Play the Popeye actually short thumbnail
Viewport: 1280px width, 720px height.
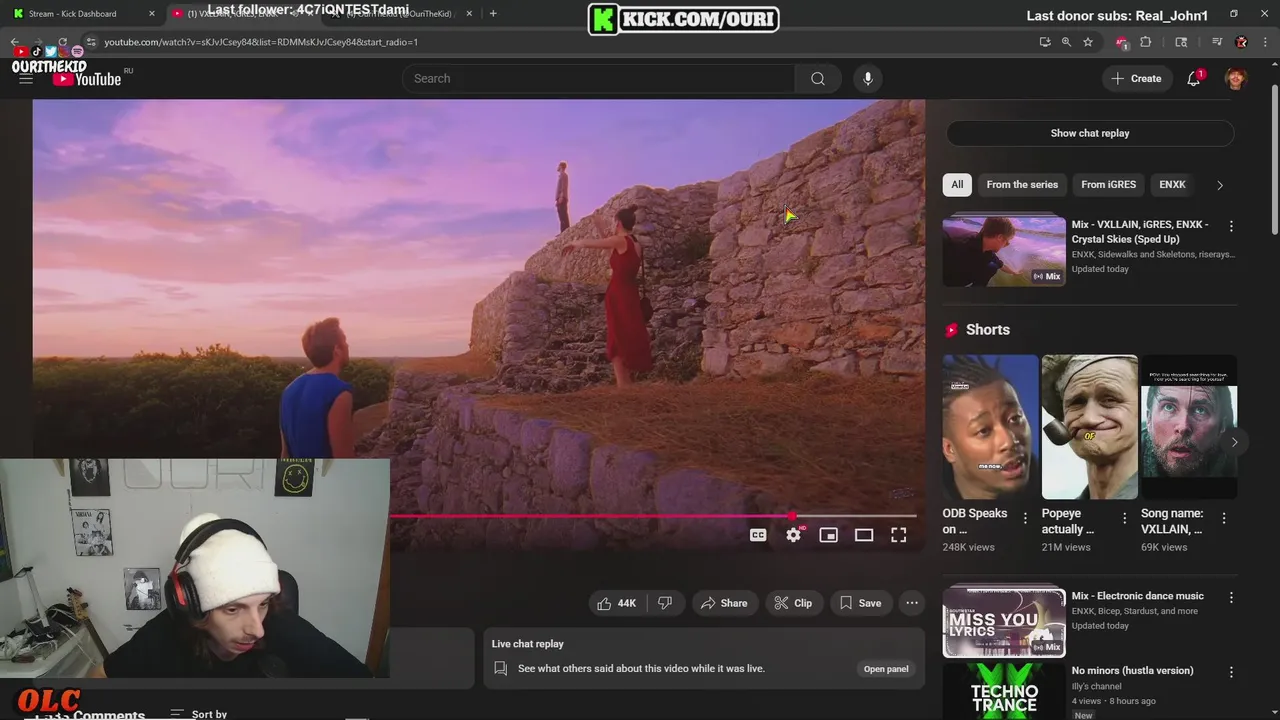click(1089, 427)
